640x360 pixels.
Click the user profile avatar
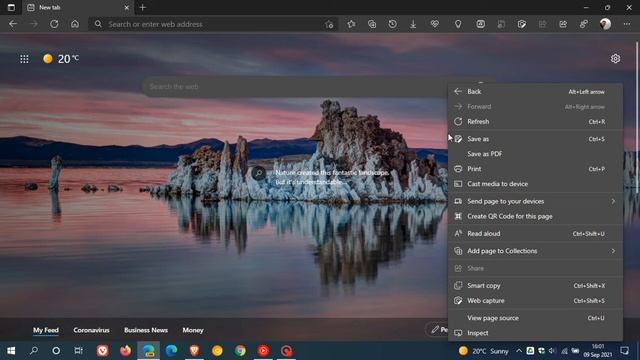[x=605, y=24]
